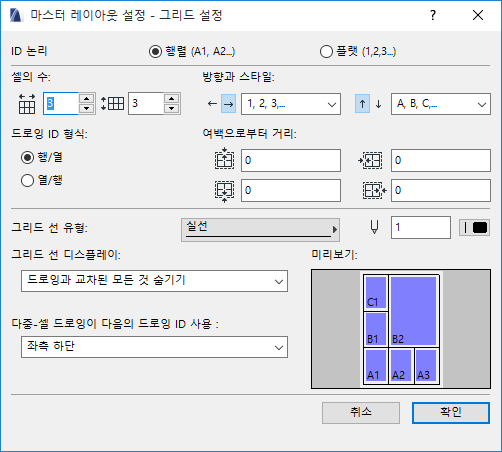Image resolution: width=502 pixels, height=452 pixels.
Task: Click the 확인 button
Action: (x=451, y=413)
